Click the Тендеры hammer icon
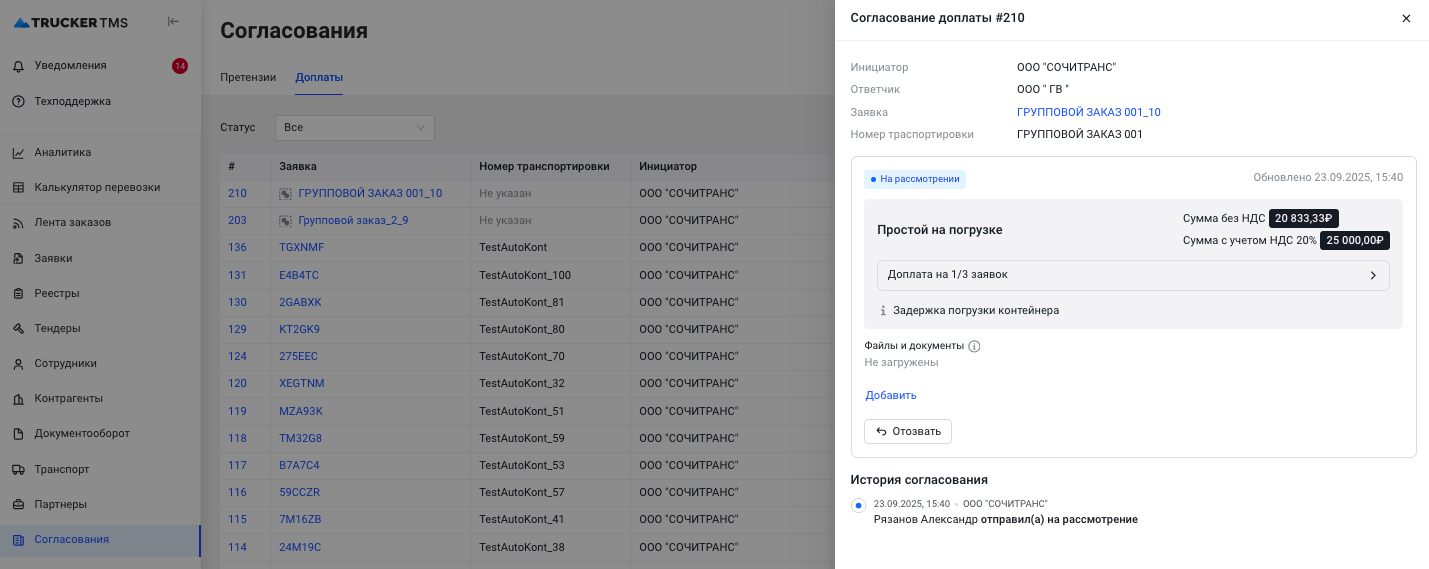This screenshot has width=1429, height=569. (18, 328)
